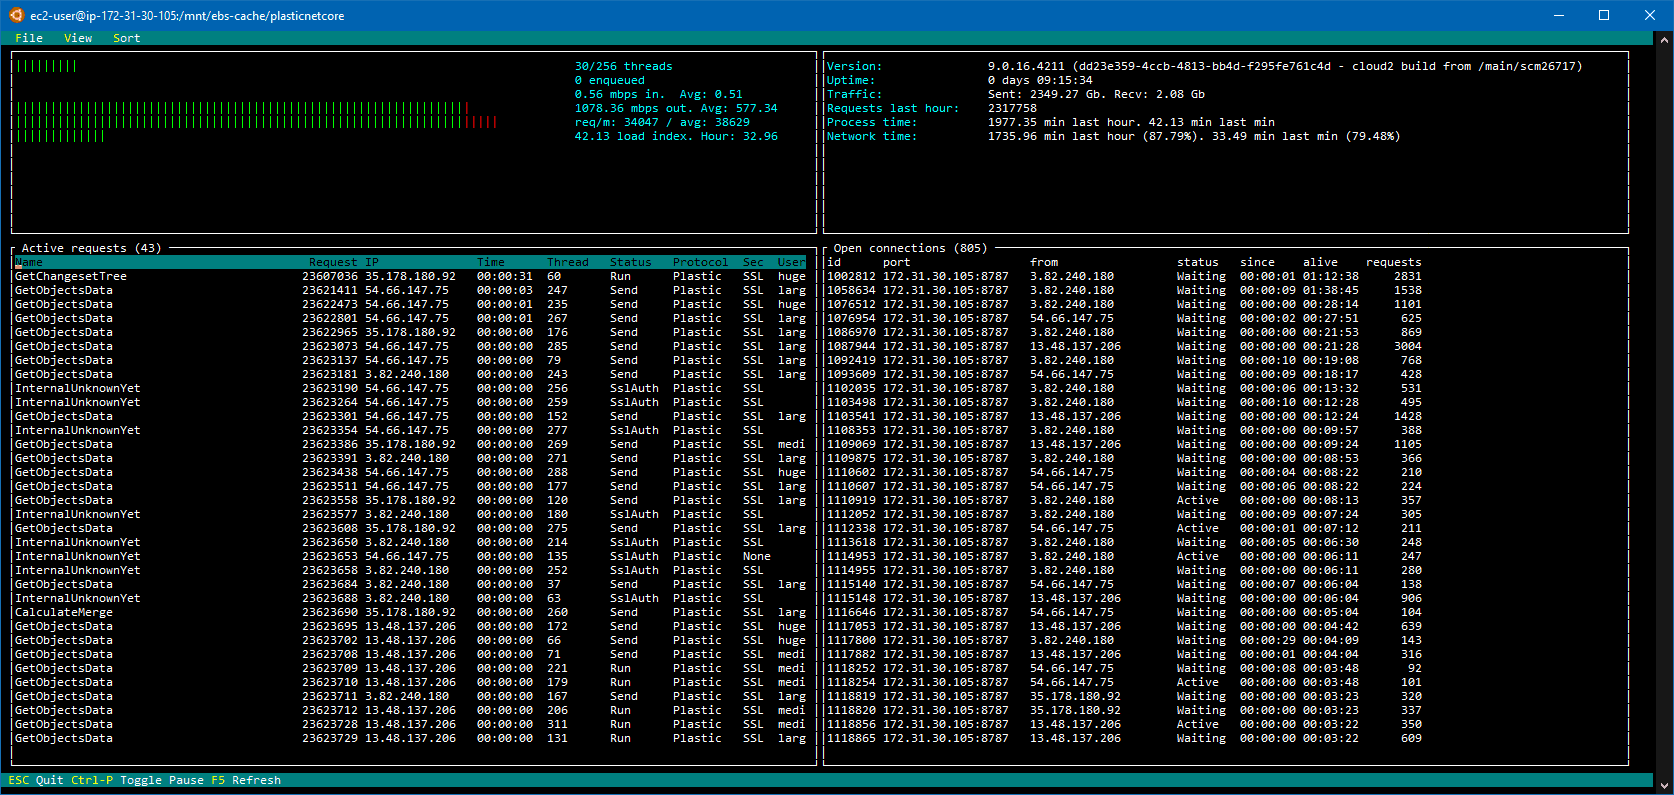1674x795 pixels.
Task: Click the load index line
Action: tap(676, 136)
